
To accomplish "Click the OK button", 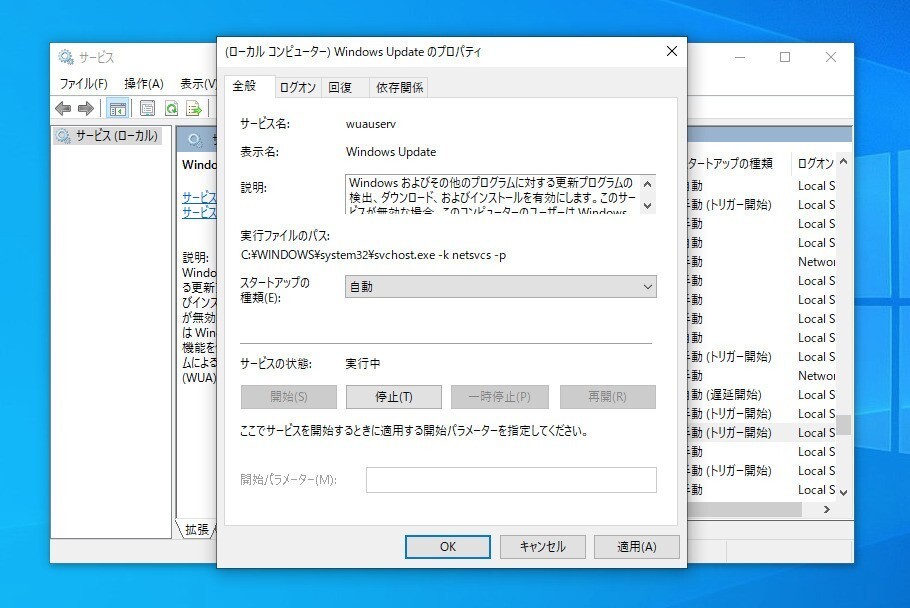I will (x=447, y=547).
